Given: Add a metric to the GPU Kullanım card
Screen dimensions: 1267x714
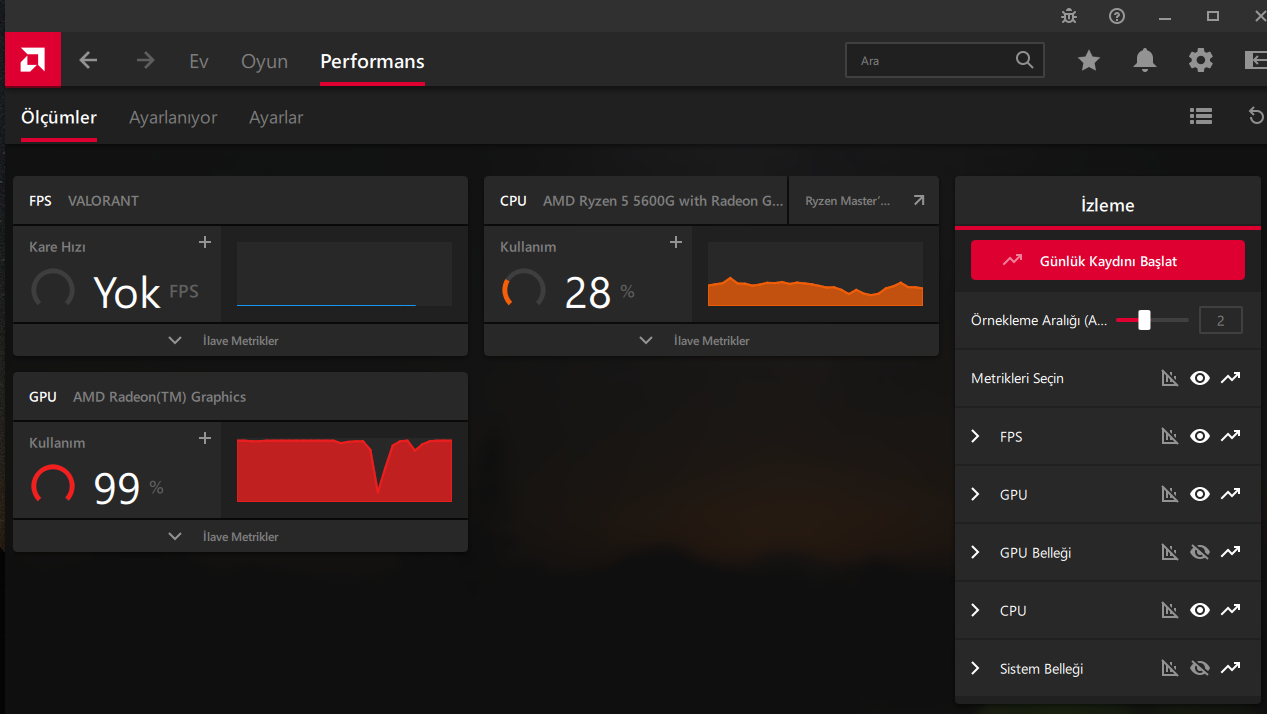Looking at the screenshot, I should tap(205, 438).
